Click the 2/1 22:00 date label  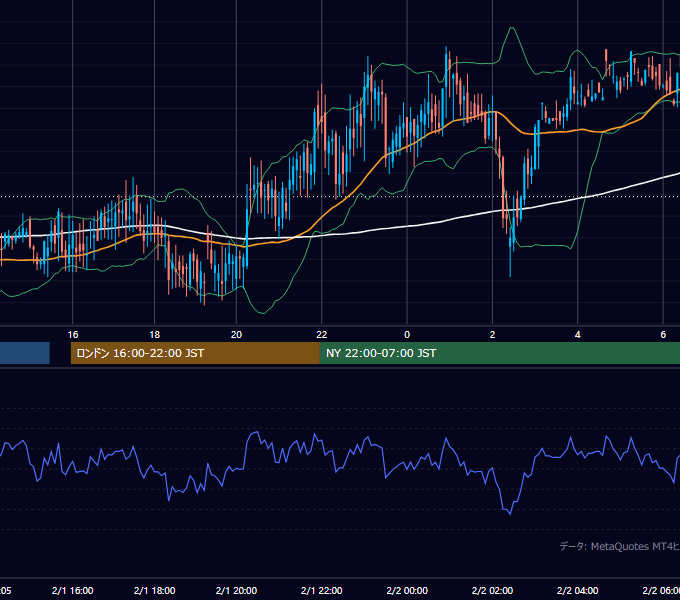(x=321, y=590)
